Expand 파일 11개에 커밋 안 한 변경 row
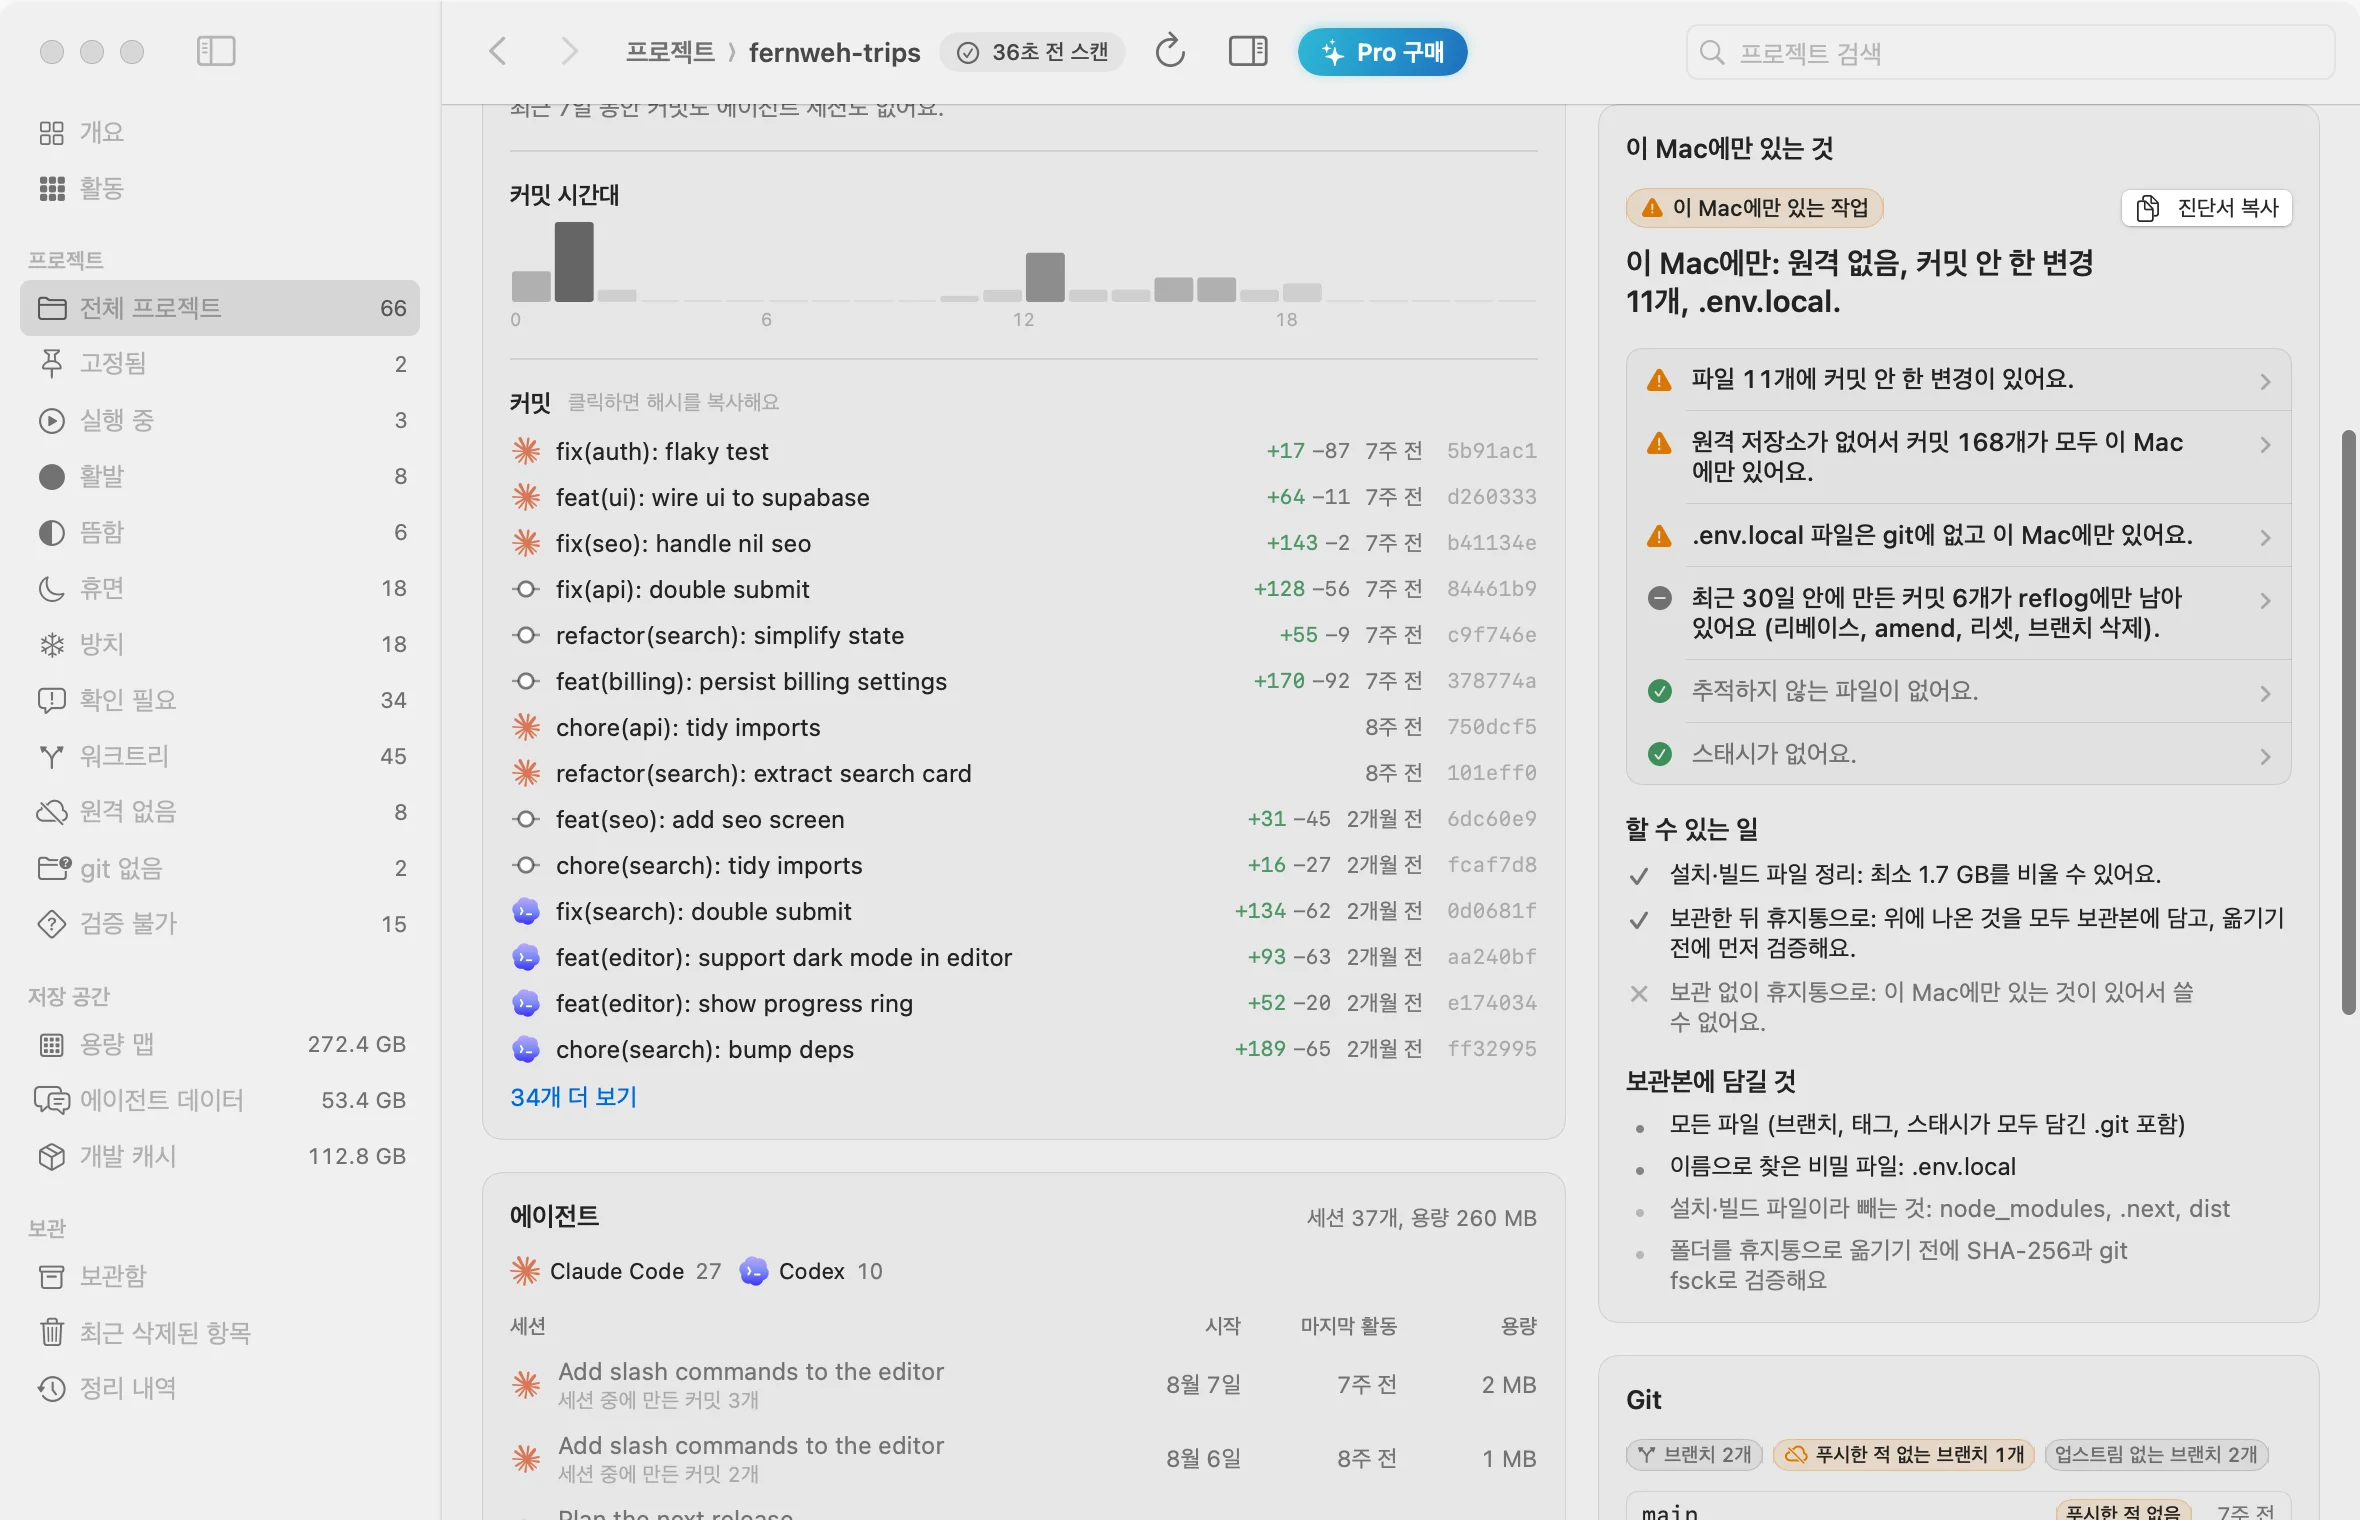This screenshot has width=2360, height=1520. pyautogui.click(x=1959, y=380)
